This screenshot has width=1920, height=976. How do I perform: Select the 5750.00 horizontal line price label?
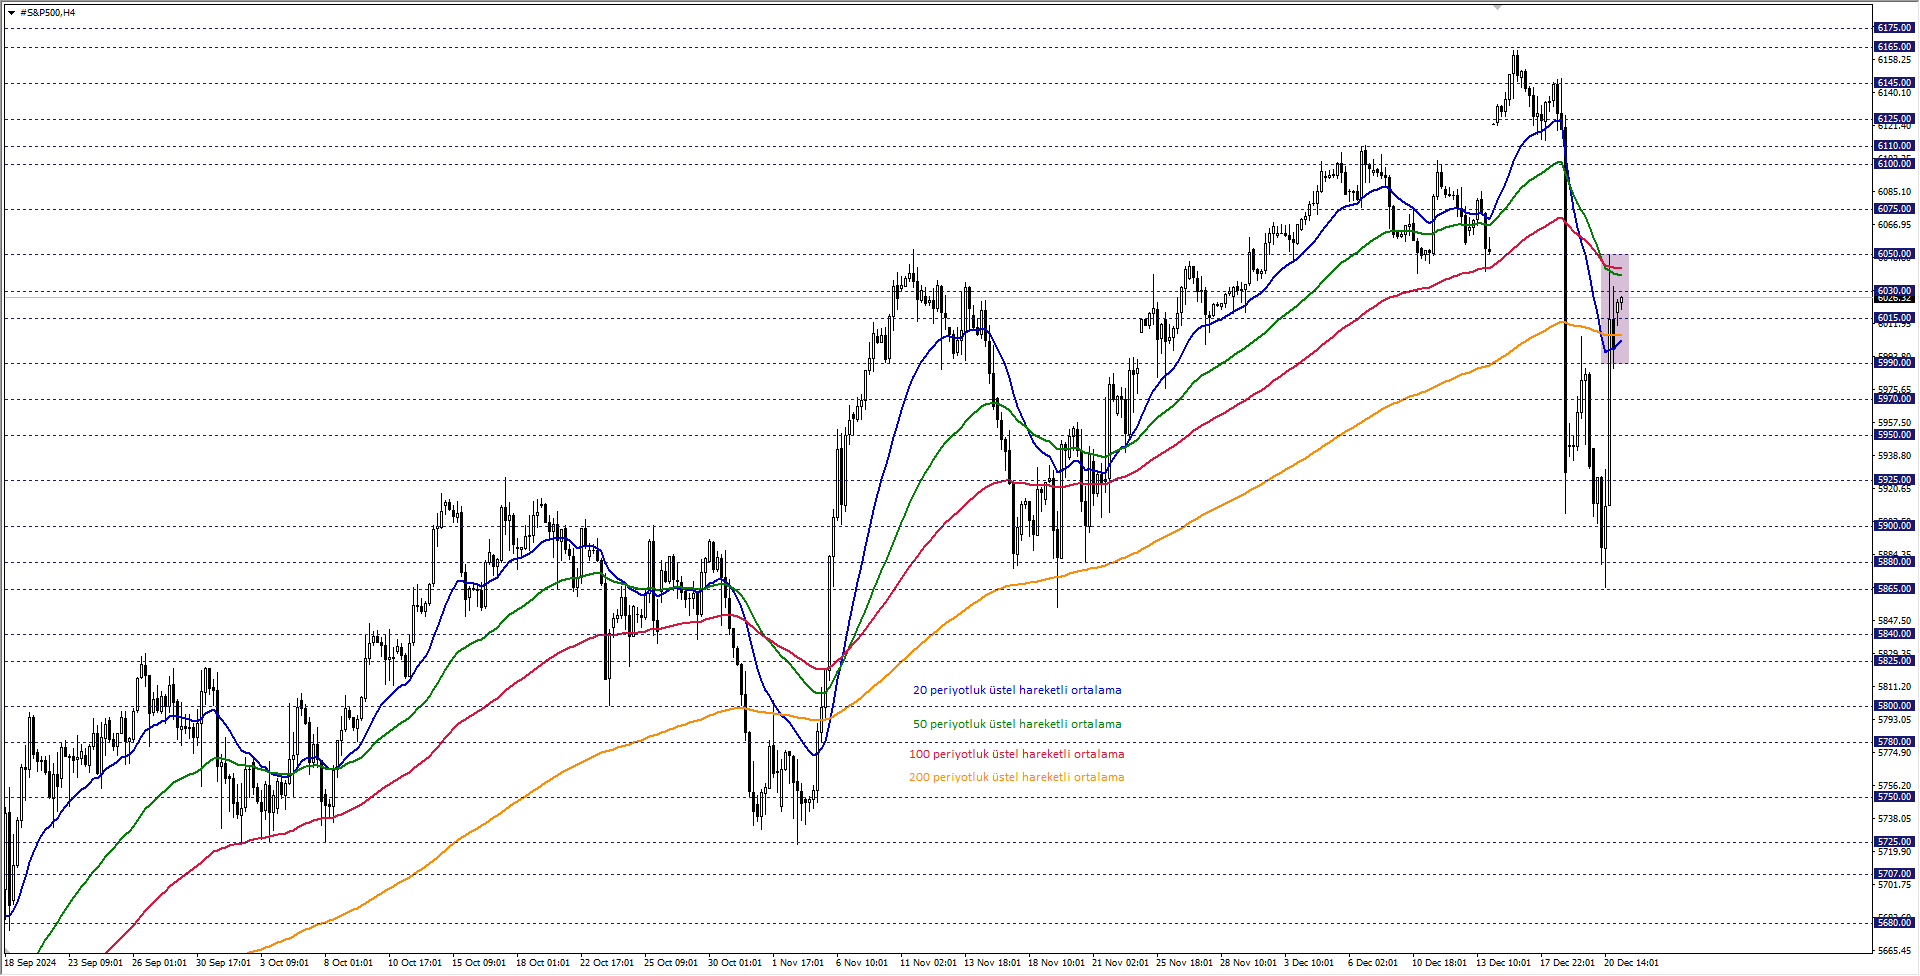click(1894, 797)
